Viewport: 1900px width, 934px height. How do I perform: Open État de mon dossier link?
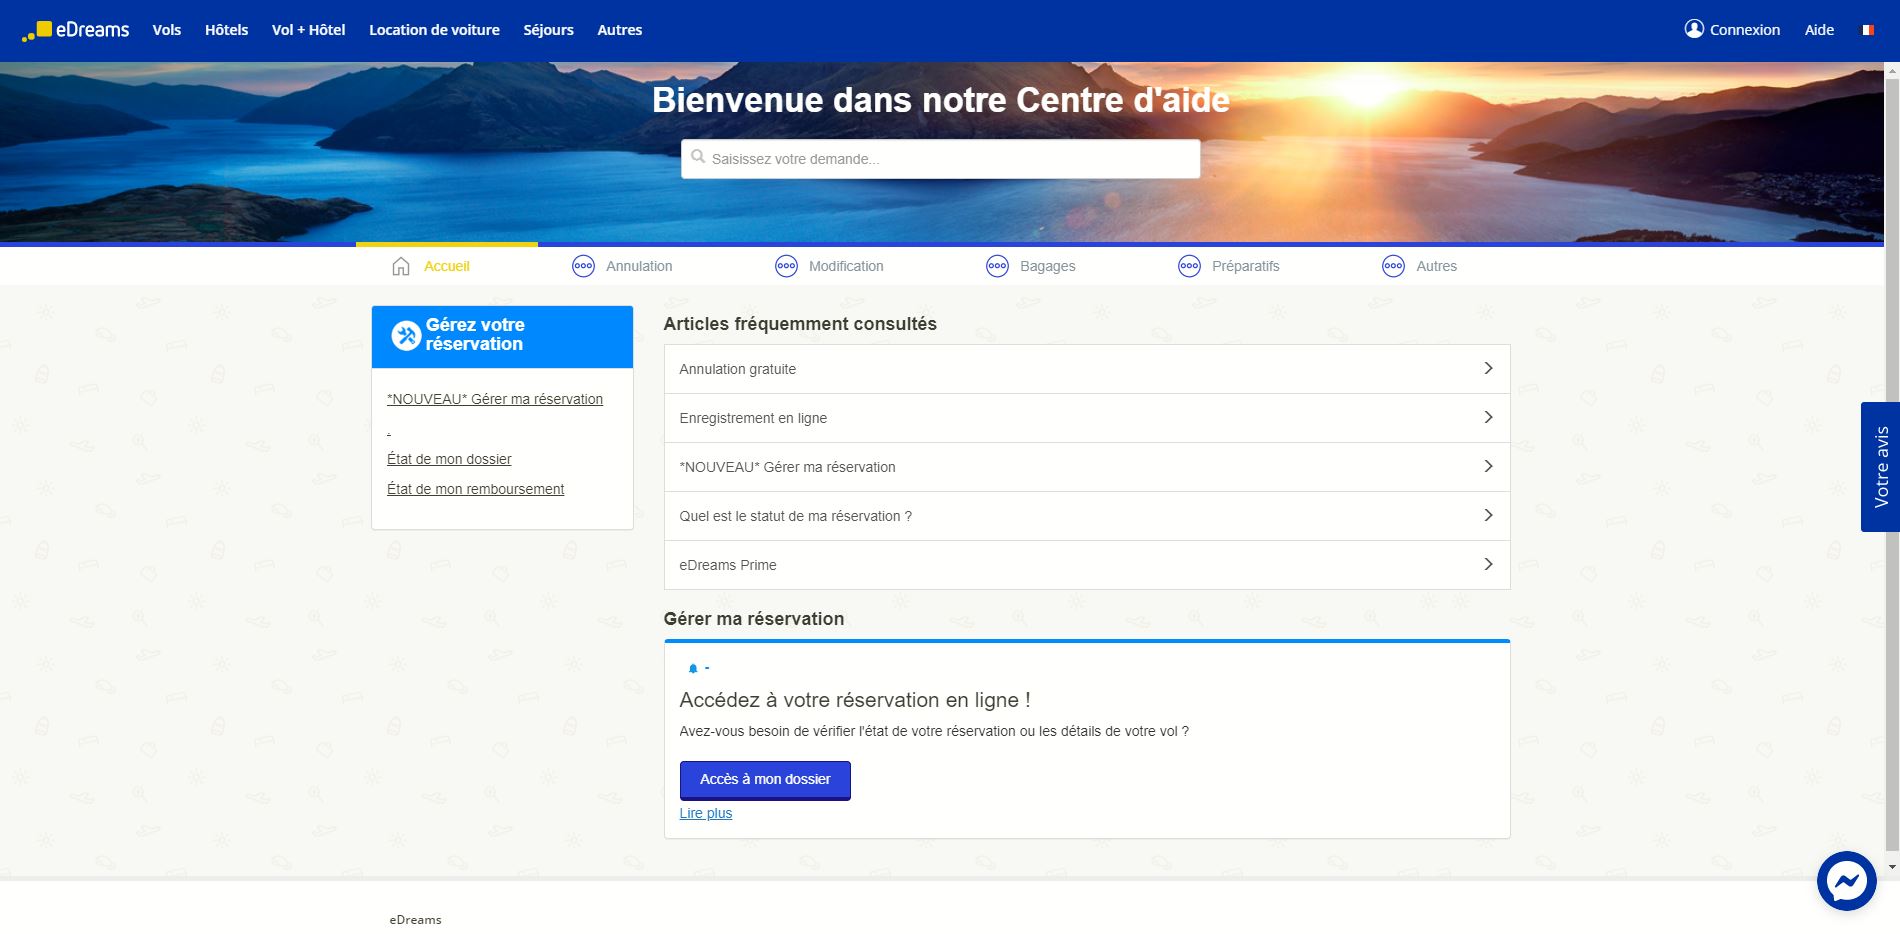[x=449, y=459]
